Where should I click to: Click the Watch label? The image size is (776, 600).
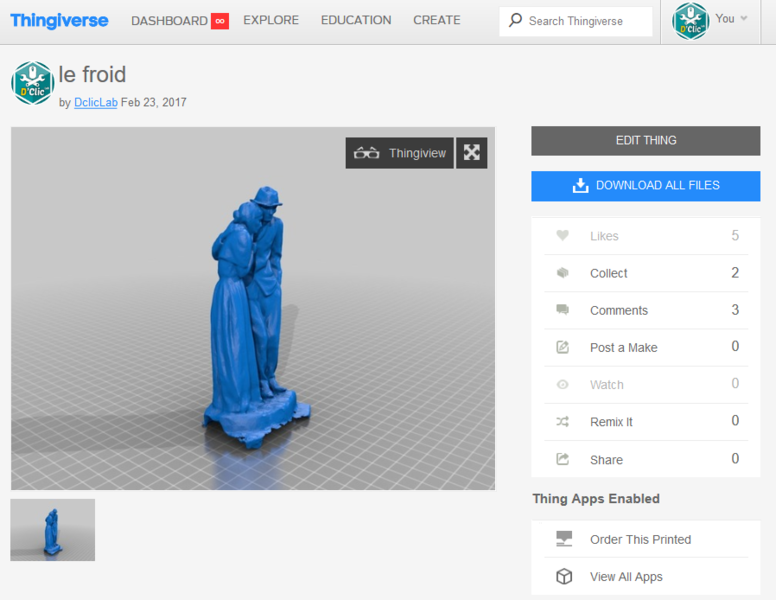coord(606,385)
